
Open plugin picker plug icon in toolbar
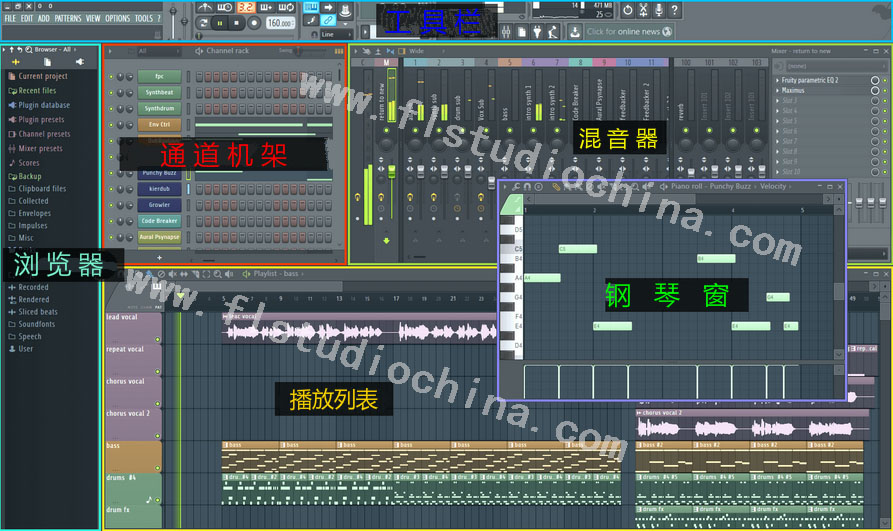tap(537, 32)
